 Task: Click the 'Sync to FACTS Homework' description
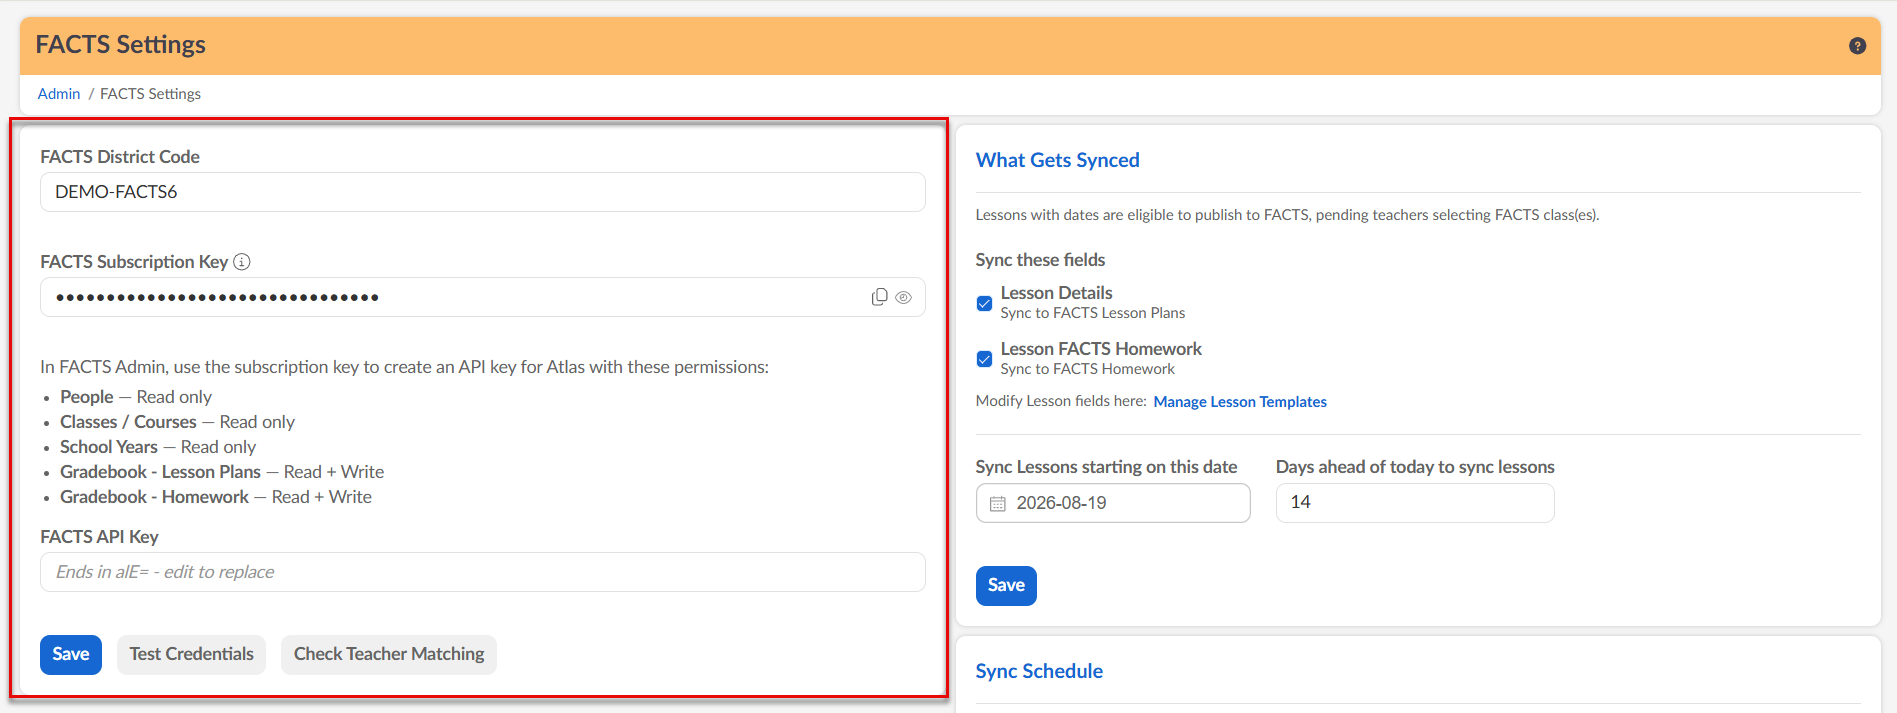tap(1088, 369)
